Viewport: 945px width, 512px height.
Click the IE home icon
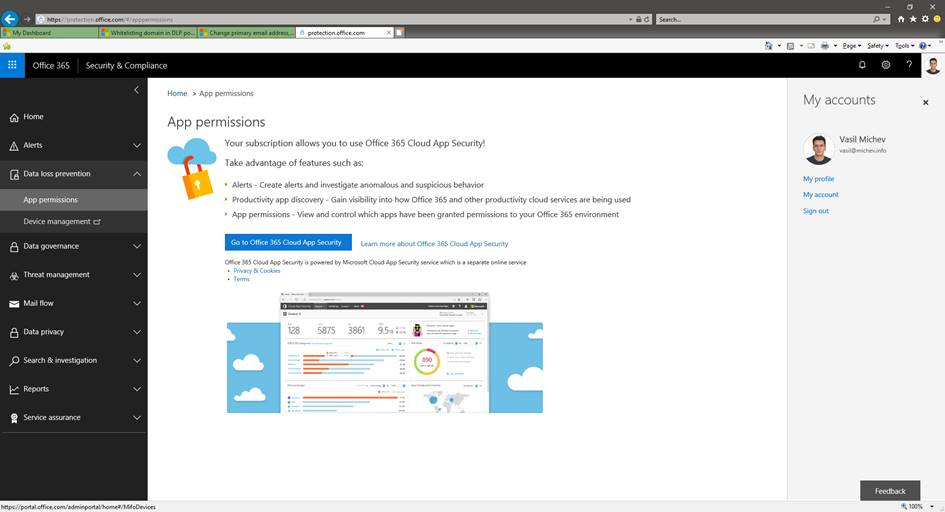point(901,19)
